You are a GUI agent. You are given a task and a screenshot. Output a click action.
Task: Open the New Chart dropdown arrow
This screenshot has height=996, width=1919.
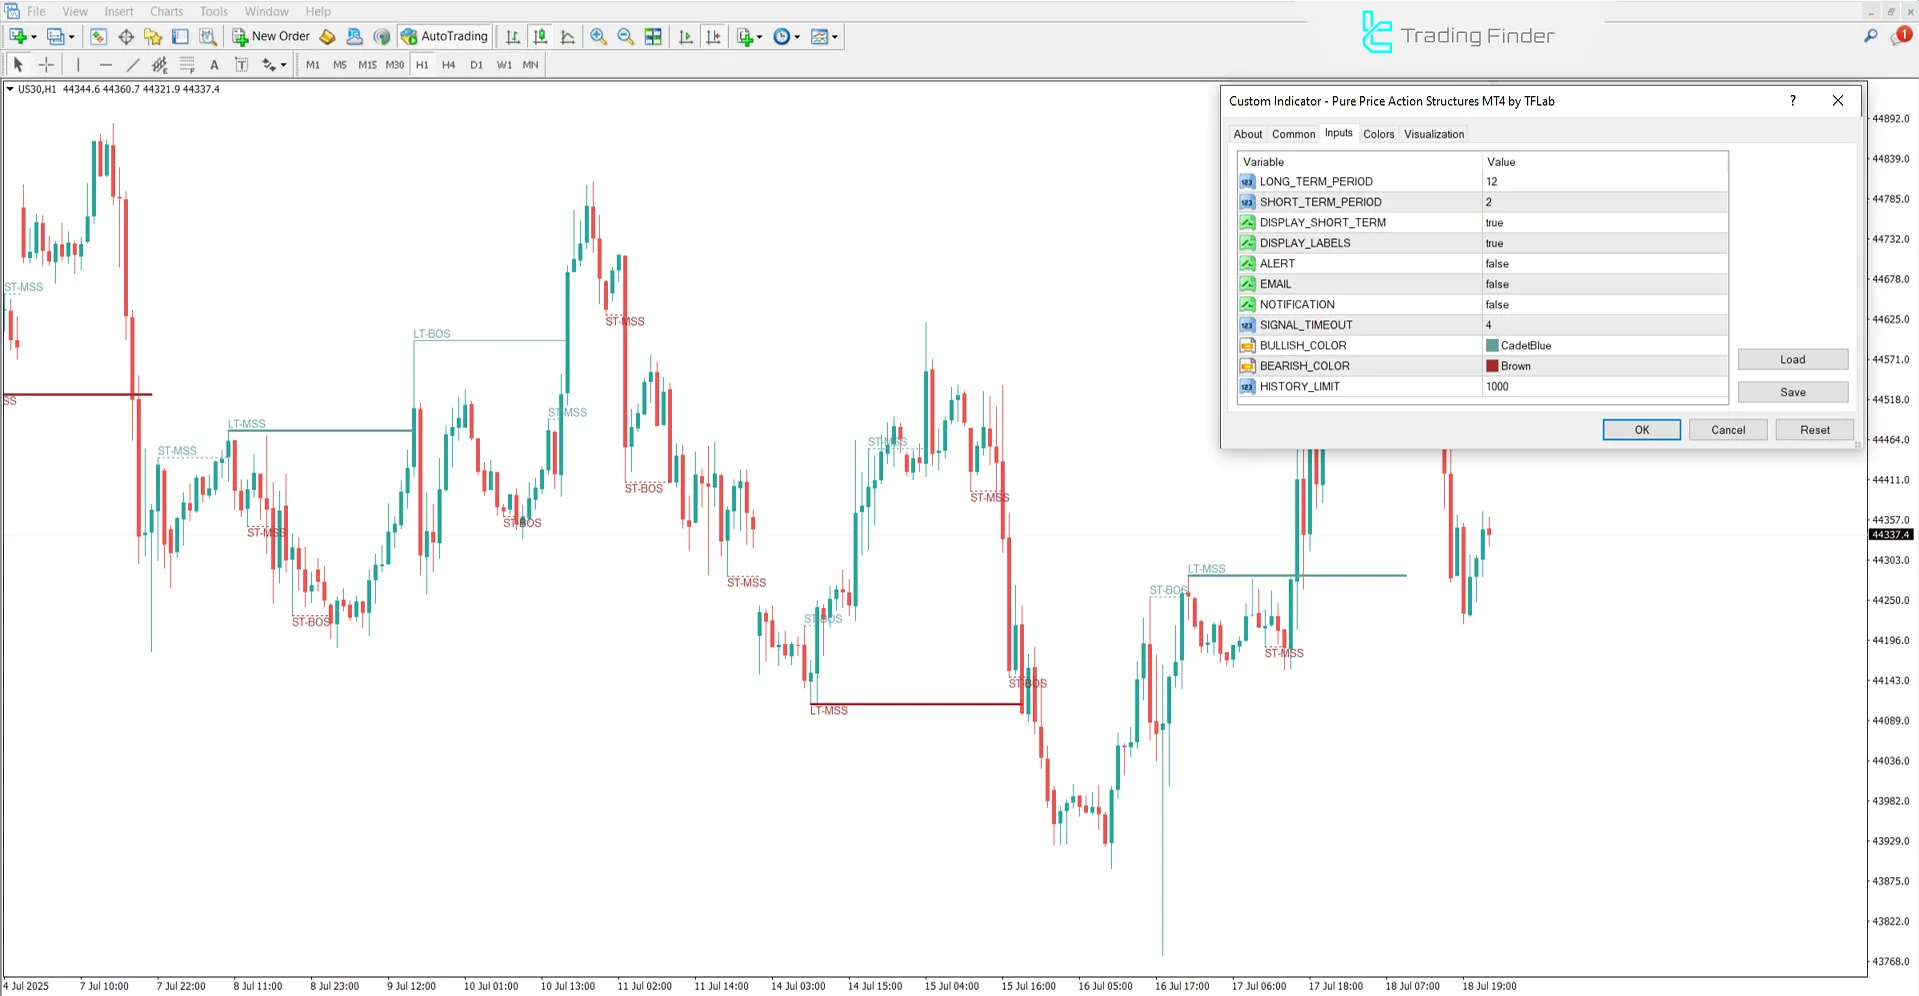point(33,37)
